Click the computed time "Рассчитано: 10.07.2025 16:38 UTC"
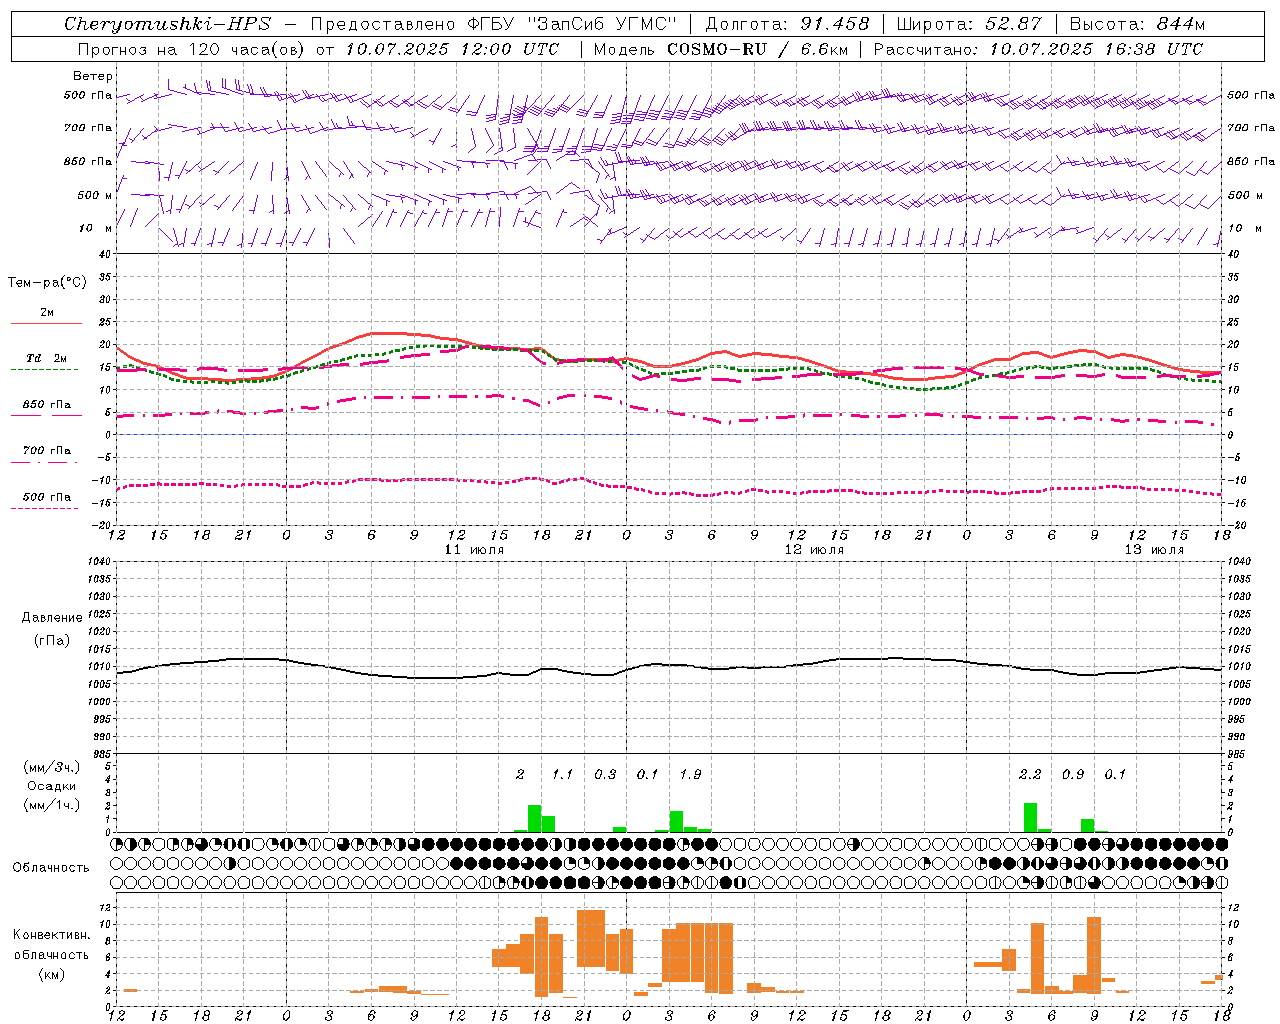The width and height of the screenshot is (1280, 1024). pos(1038,49)
